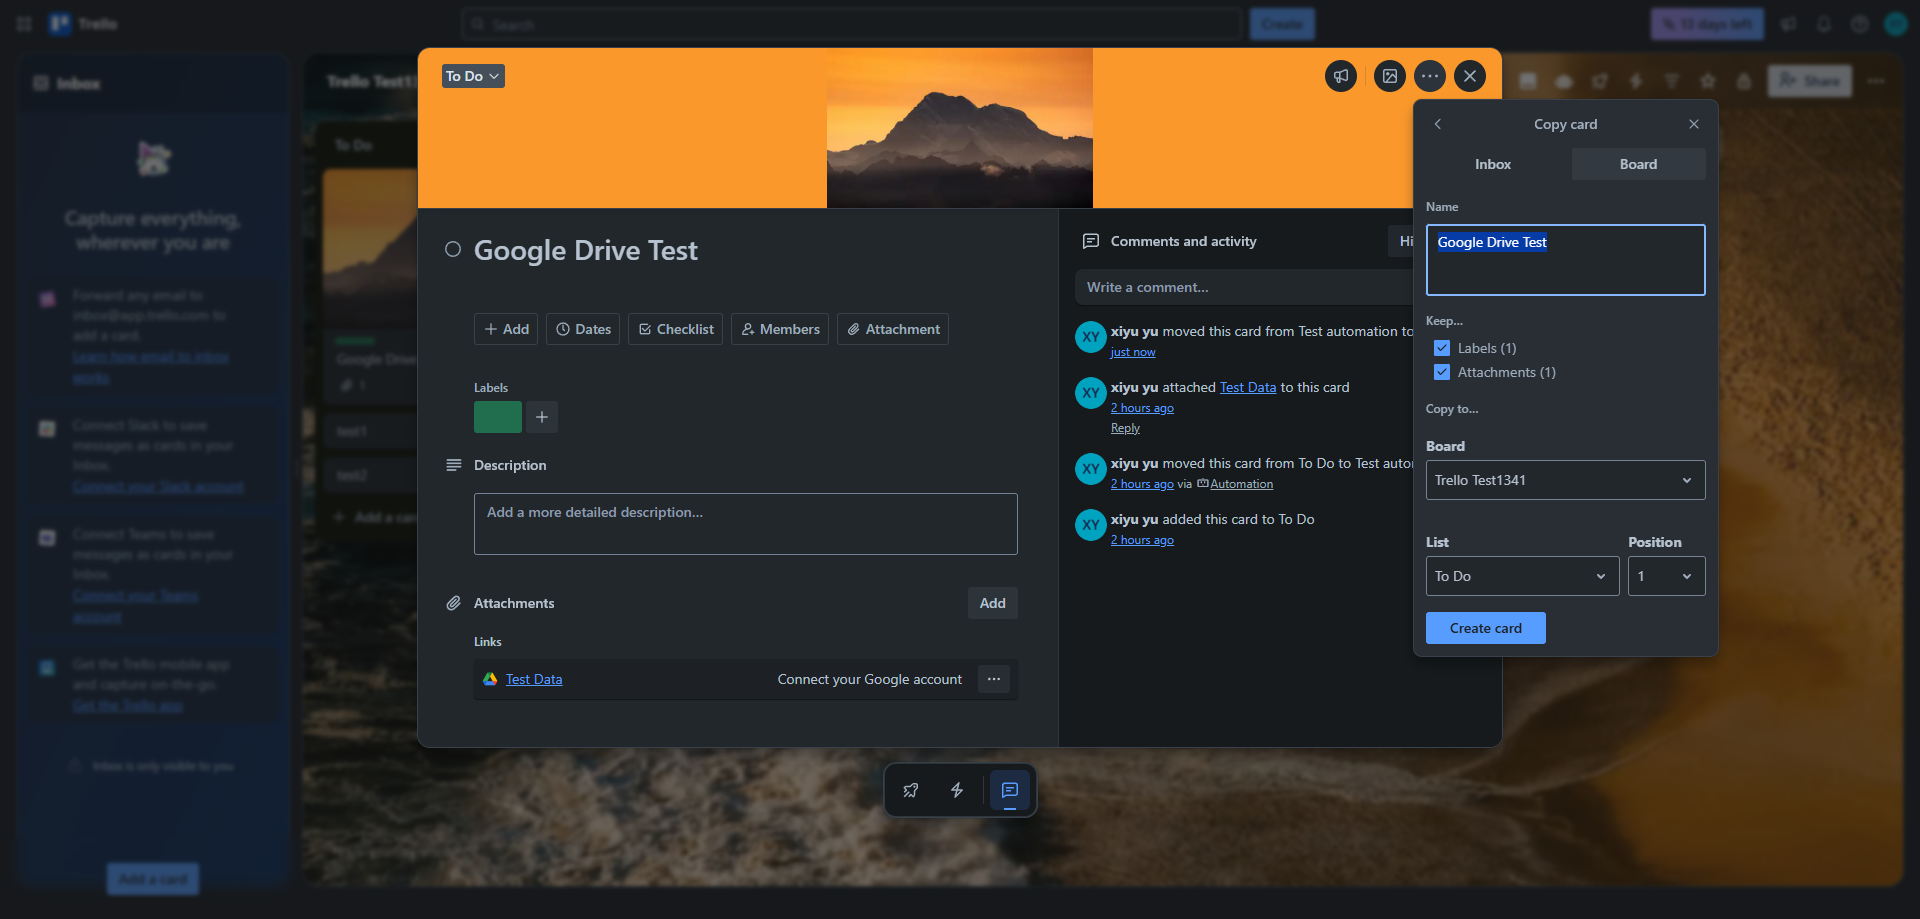Mark Google Drive Test card complete circle
1920x919 pixels.
tap(453, 250)
